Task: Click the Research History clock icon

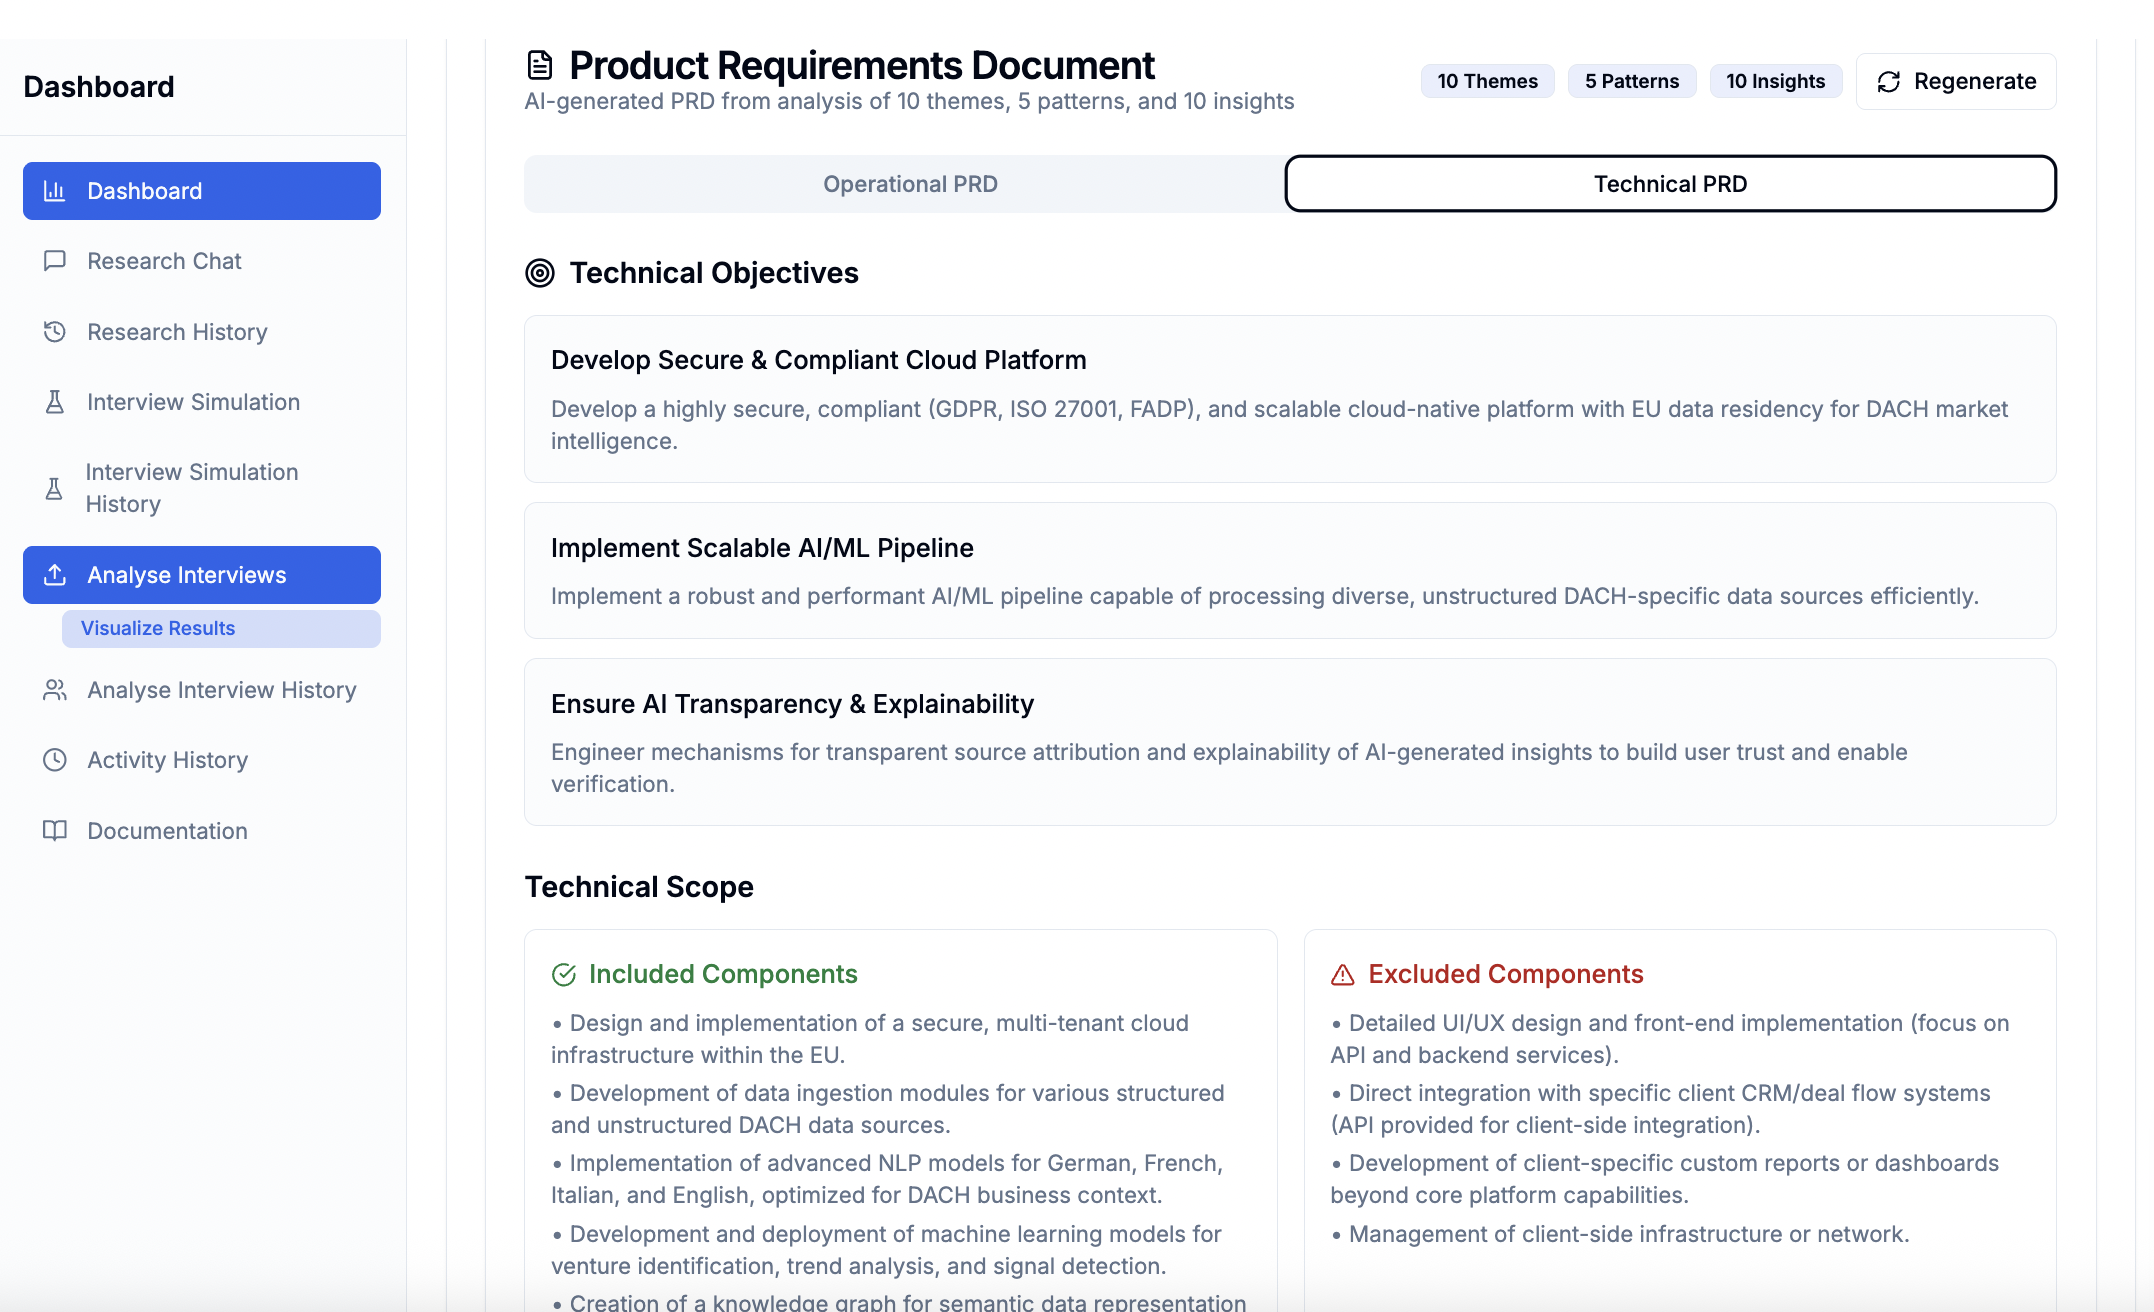Action: tap(55, 331)
